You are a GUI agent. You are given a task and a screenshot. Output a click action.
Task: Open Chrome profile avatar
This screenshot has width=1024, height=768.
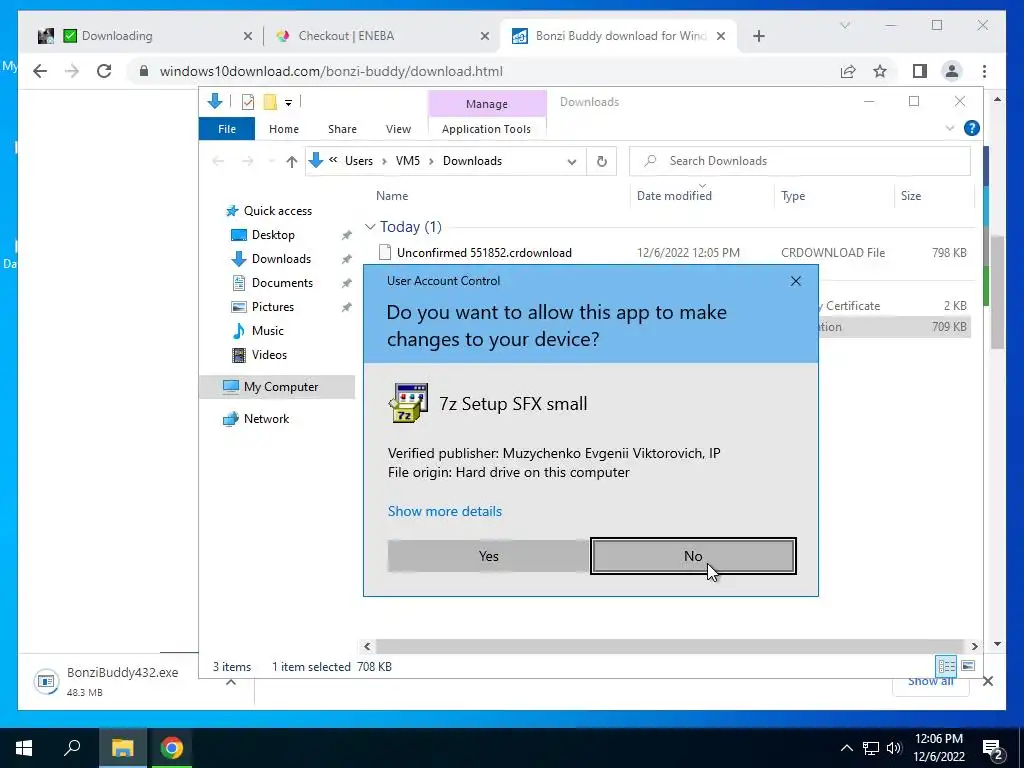point(952,71)
